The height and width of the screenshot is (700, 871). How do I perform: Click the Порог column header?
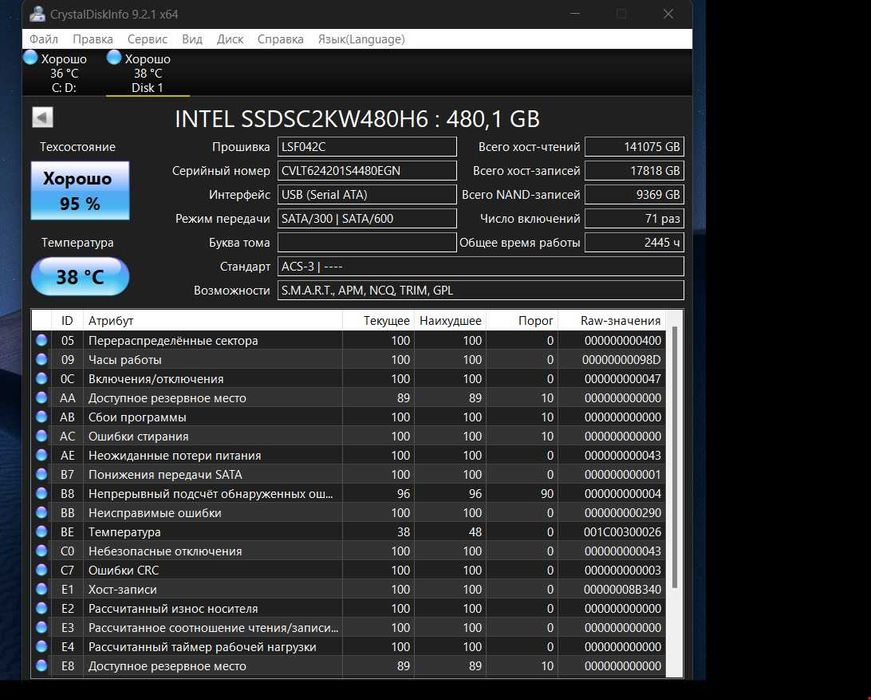click(x=522, y=321)
